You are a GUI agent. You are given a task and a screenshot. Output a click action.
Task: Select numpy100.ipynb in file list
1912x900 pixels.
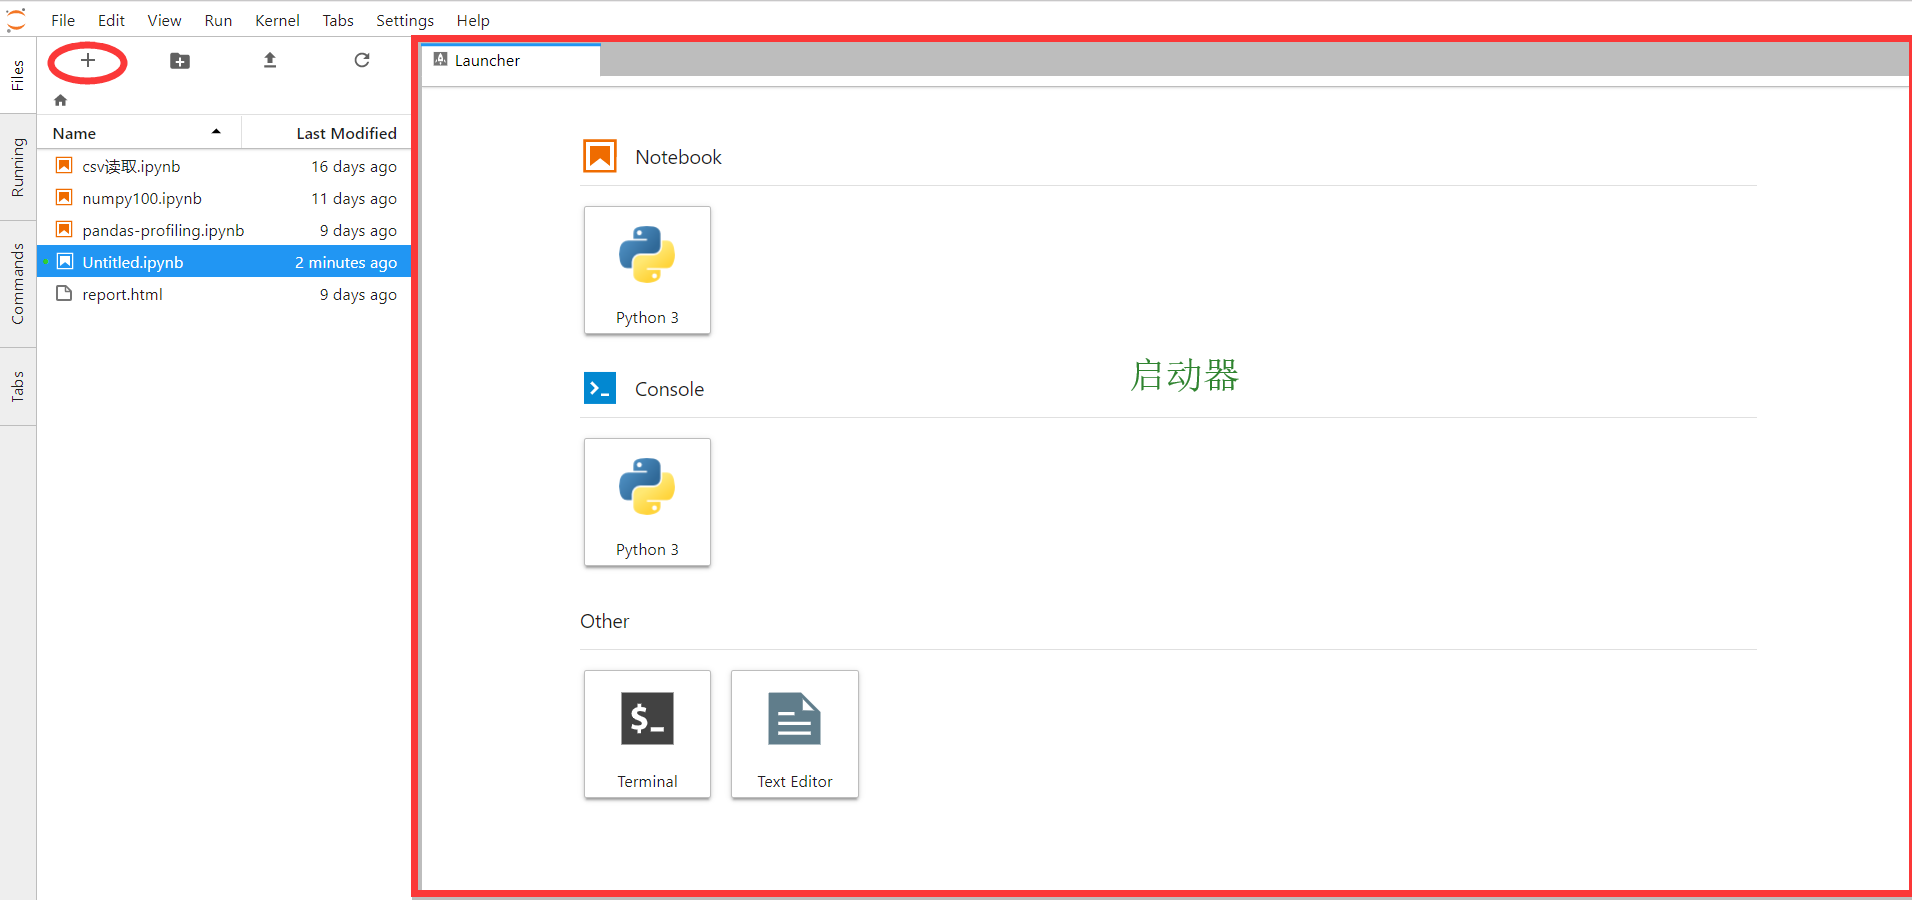tap(224, 198)
